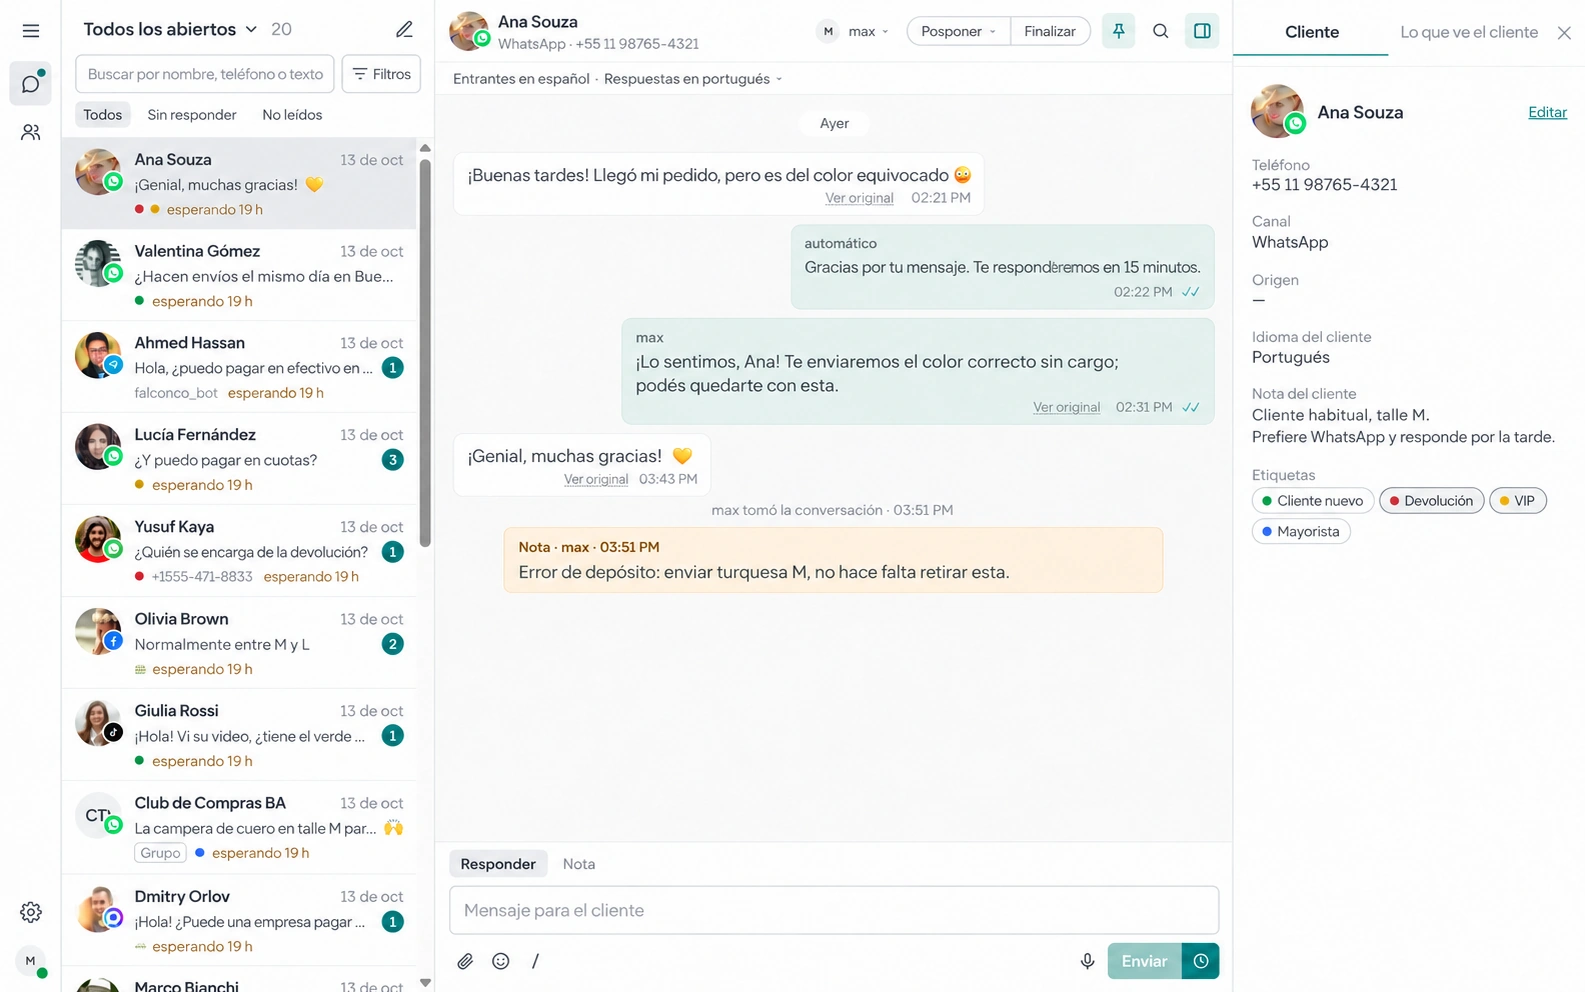Click the conversation list scrollbar down arrow
1585x992 pixels.
(425, 983)
